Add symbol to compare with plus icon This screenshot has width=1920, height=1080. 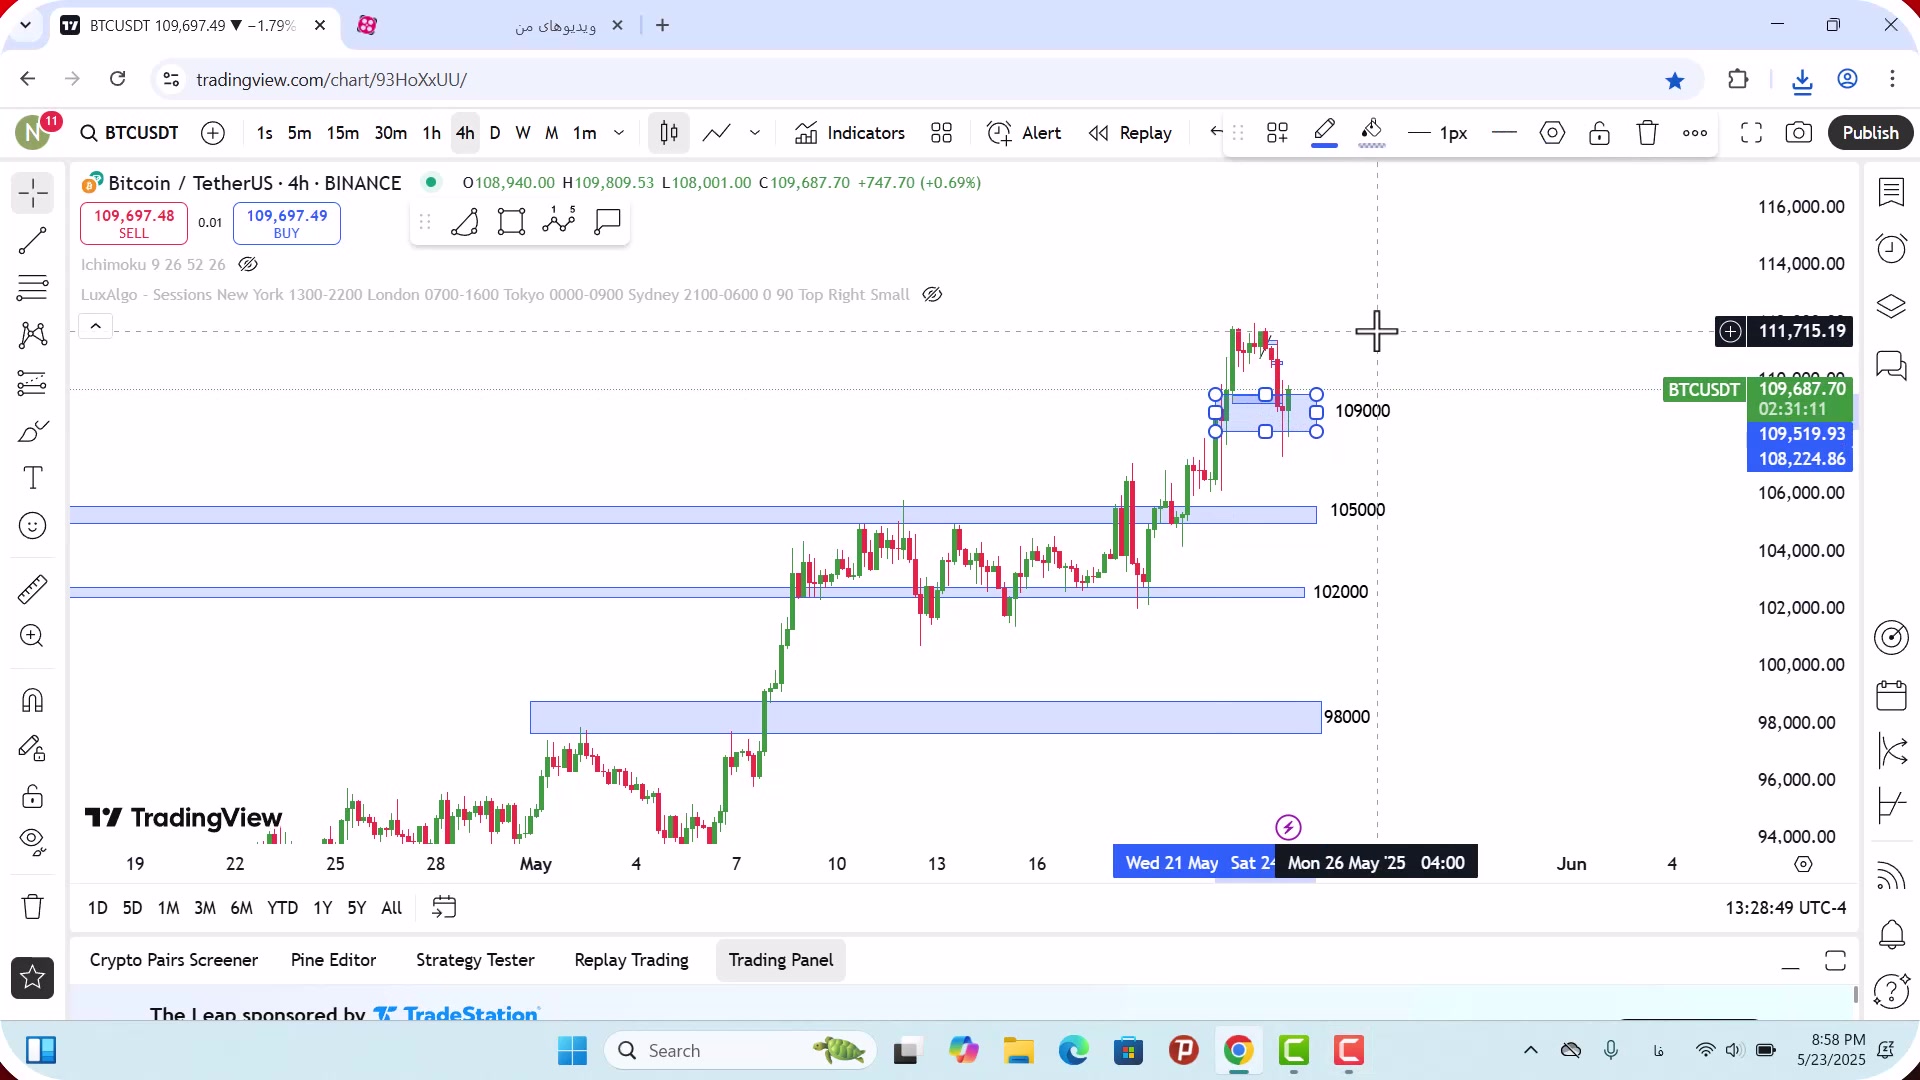click(213, 133)
